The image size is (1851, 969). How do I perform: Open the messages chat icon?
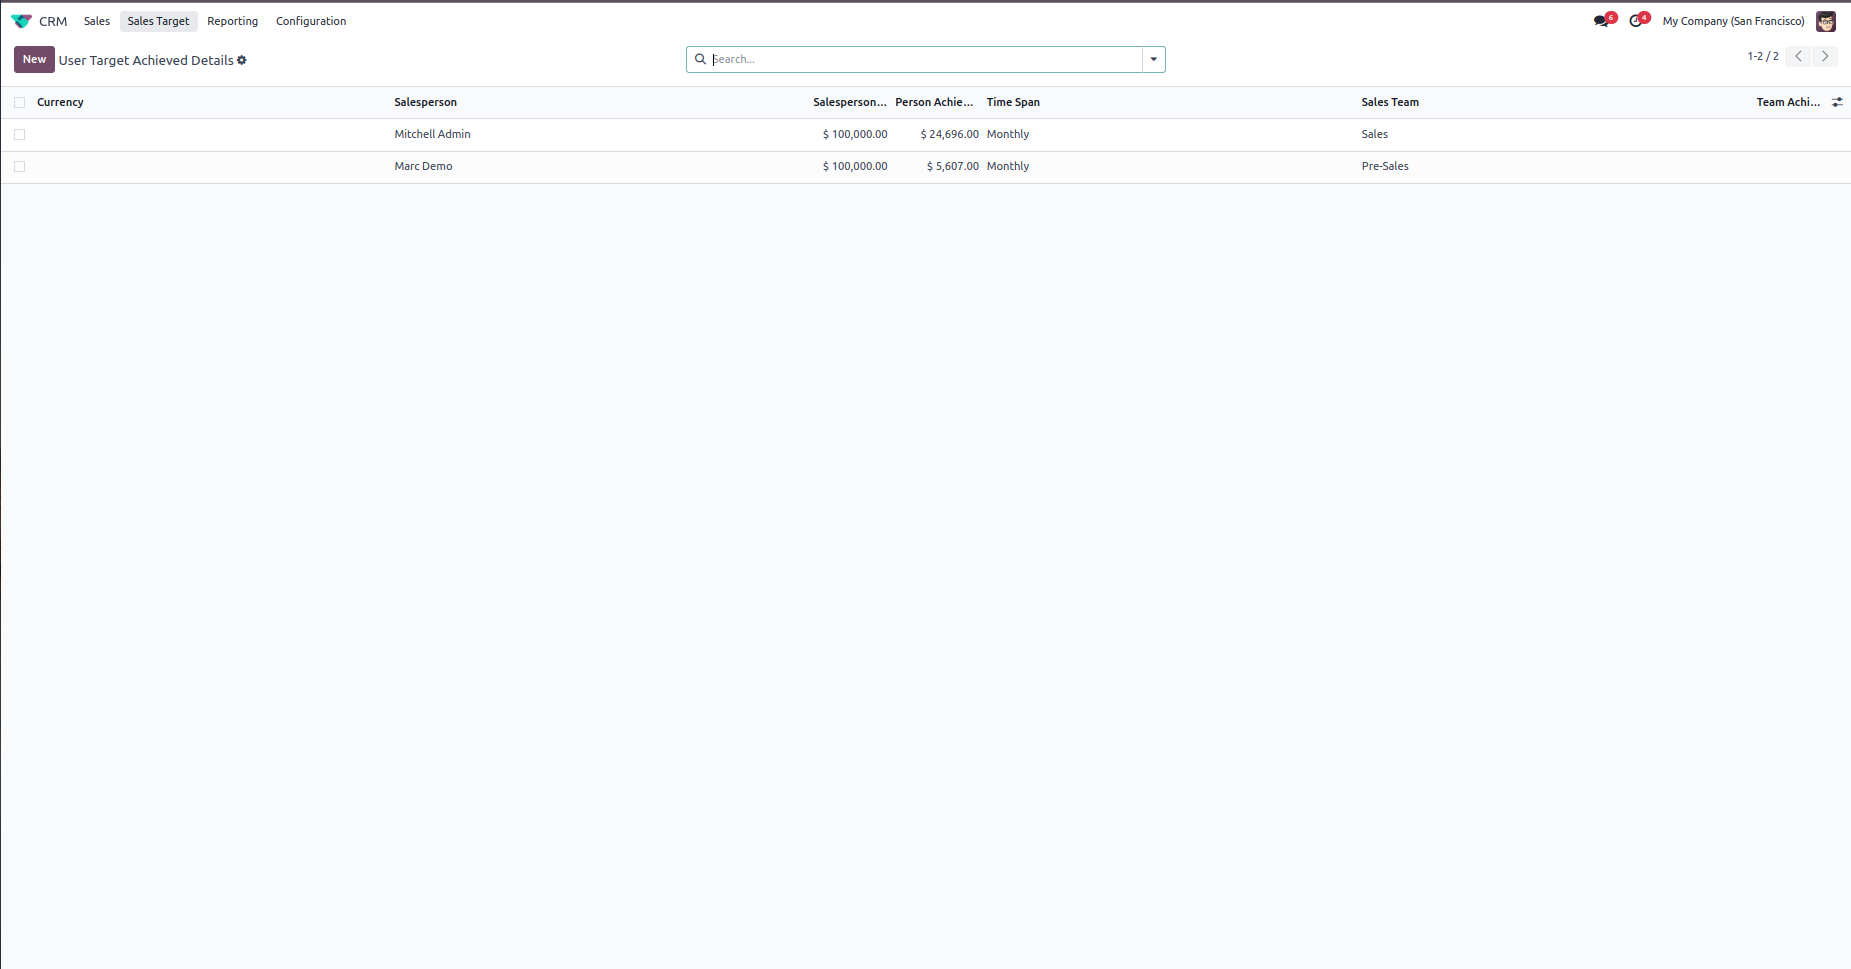1603,21
